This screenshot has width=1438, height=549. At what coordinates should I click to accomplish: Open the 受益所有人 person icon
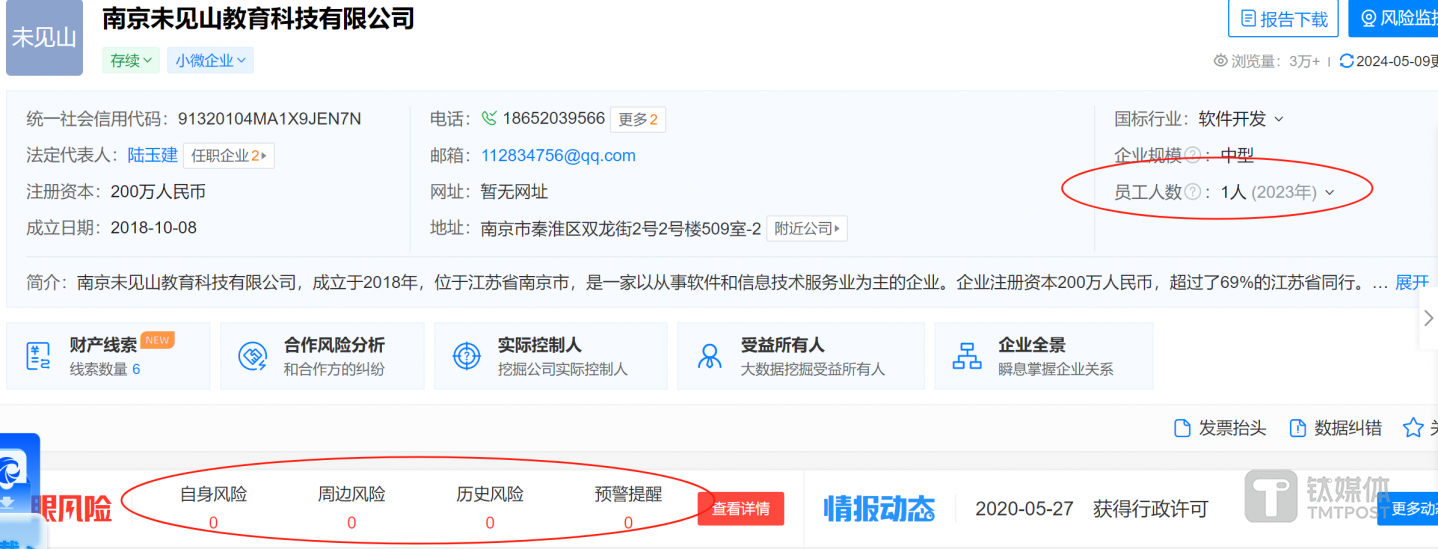point(710,356)
